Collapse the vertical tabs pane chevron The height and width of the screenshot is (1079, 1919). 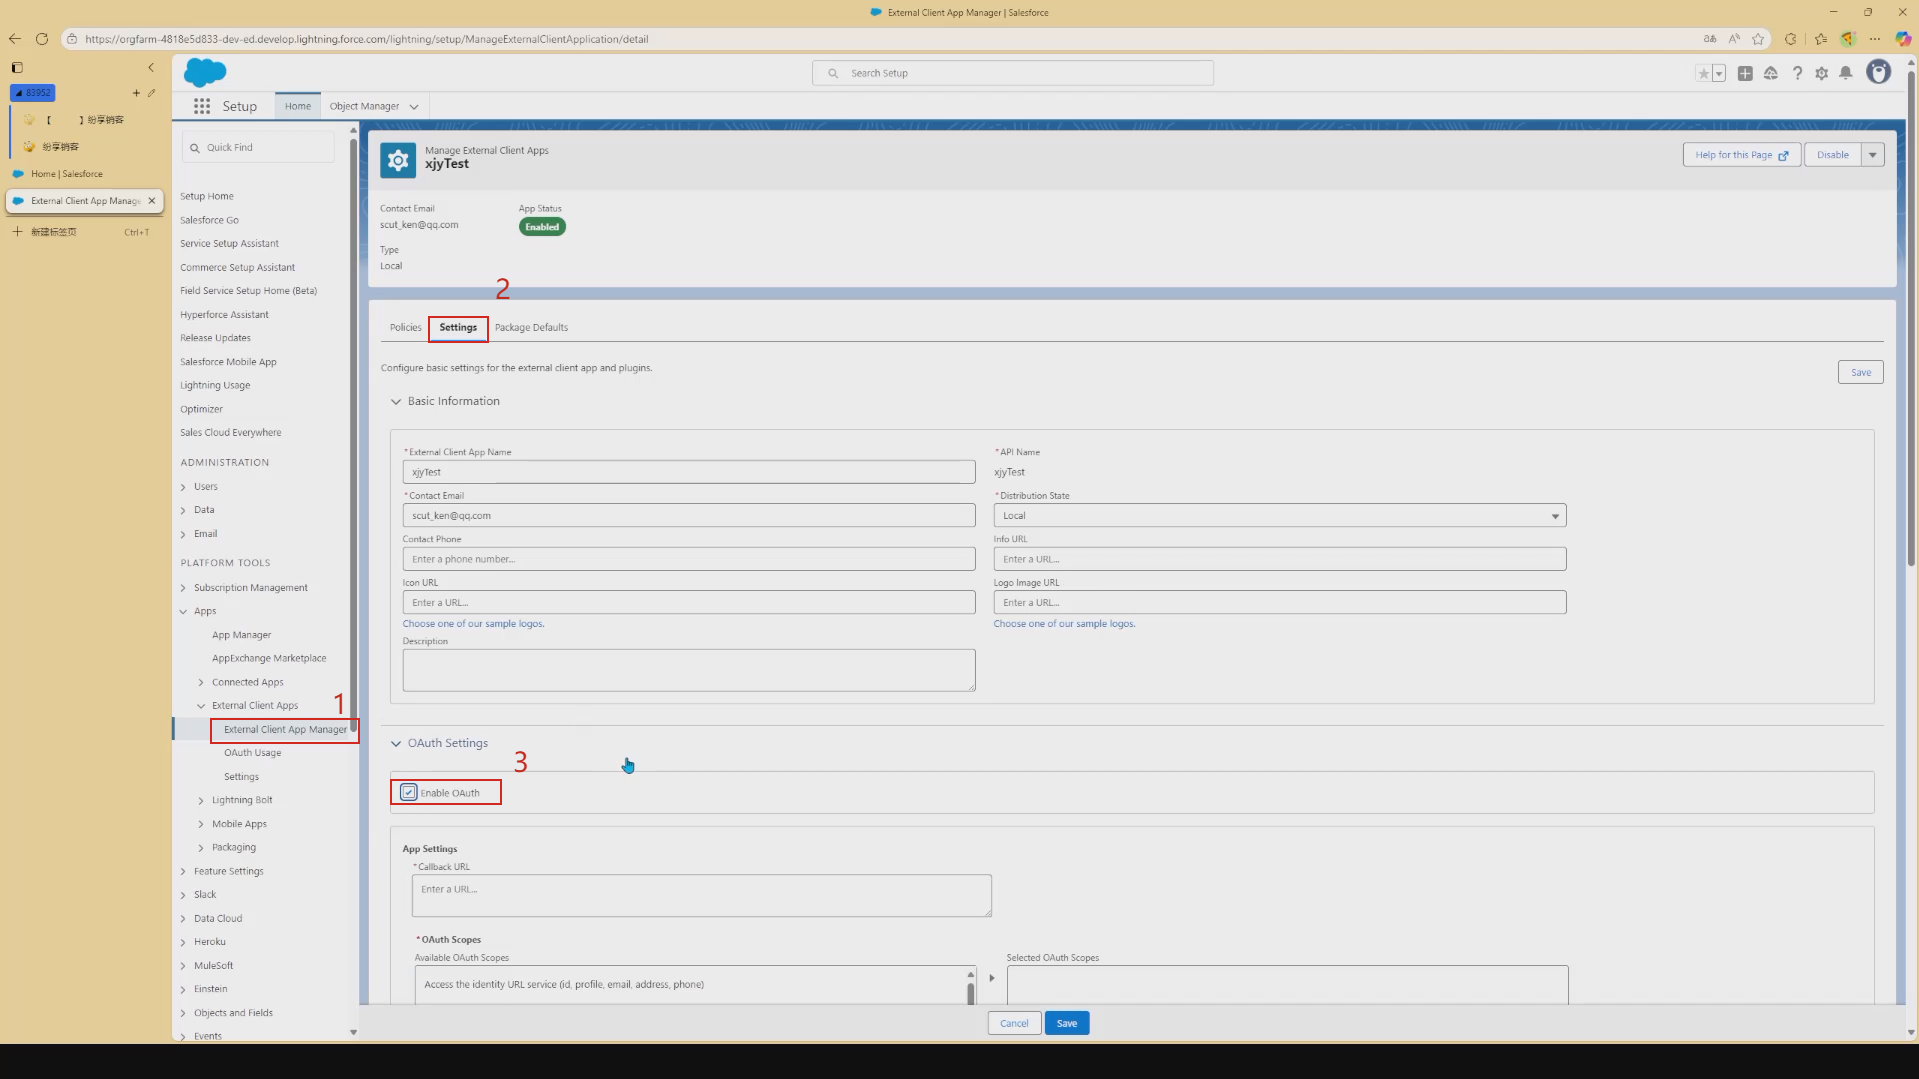click(x=151, y=68)
